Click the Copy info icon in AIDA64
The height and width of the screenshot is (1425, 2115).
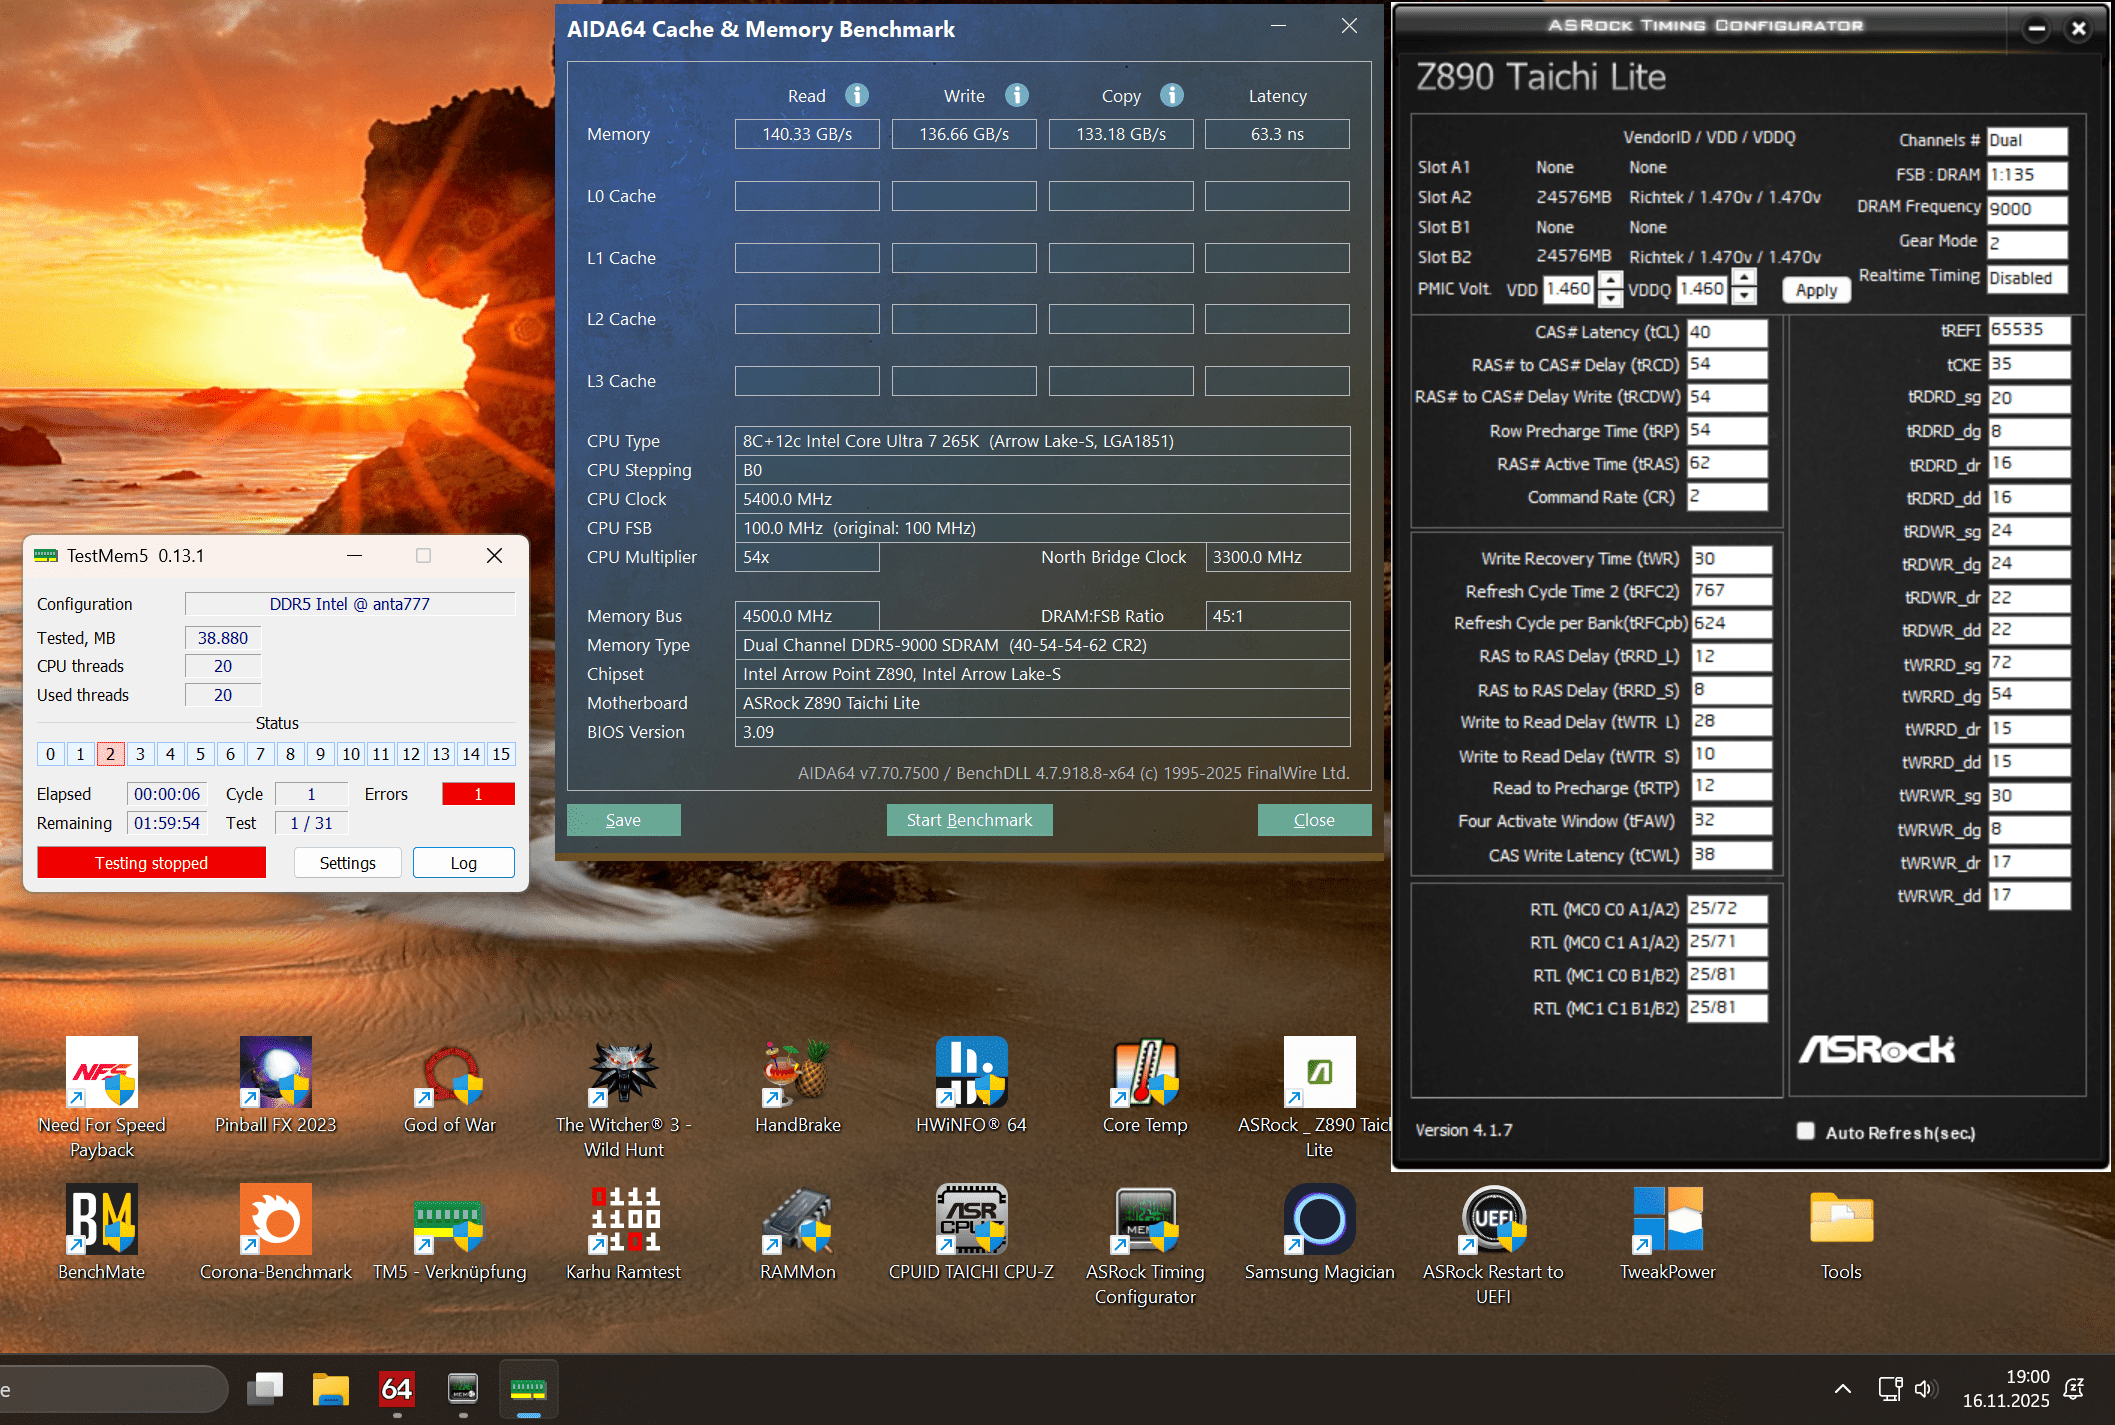1171,95
